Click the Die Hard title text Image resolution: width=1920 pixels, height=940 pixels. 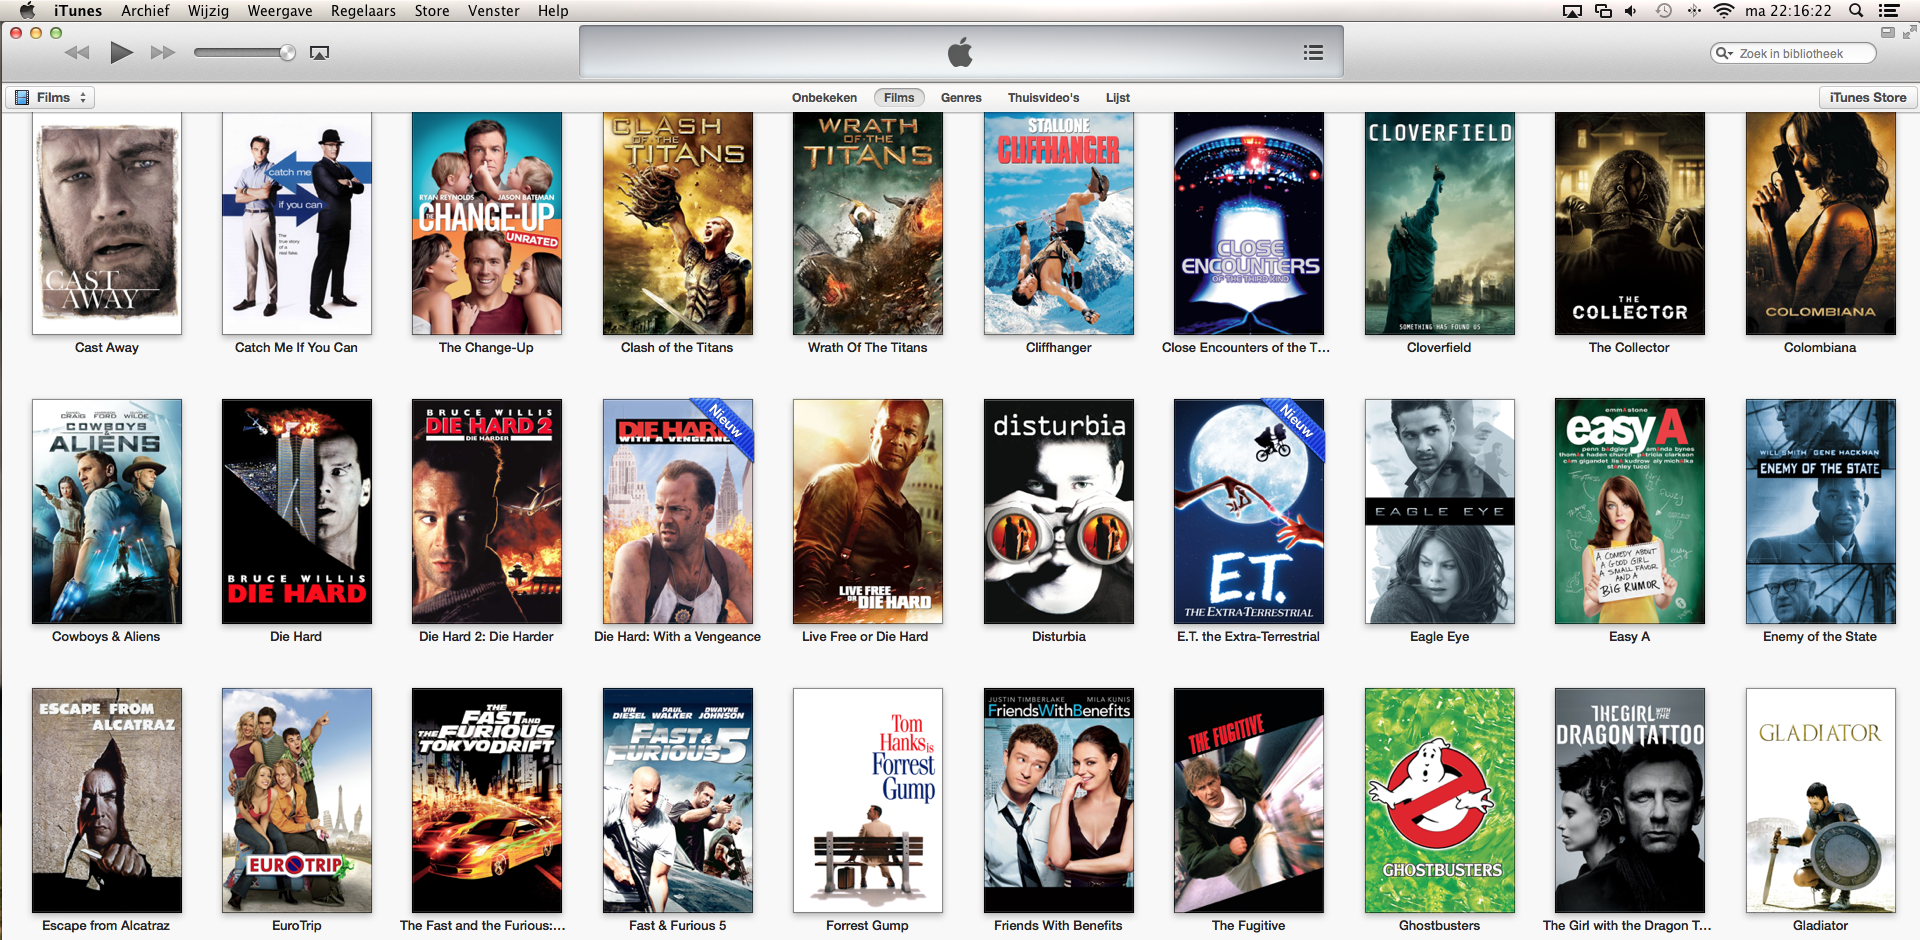point(296,636)
